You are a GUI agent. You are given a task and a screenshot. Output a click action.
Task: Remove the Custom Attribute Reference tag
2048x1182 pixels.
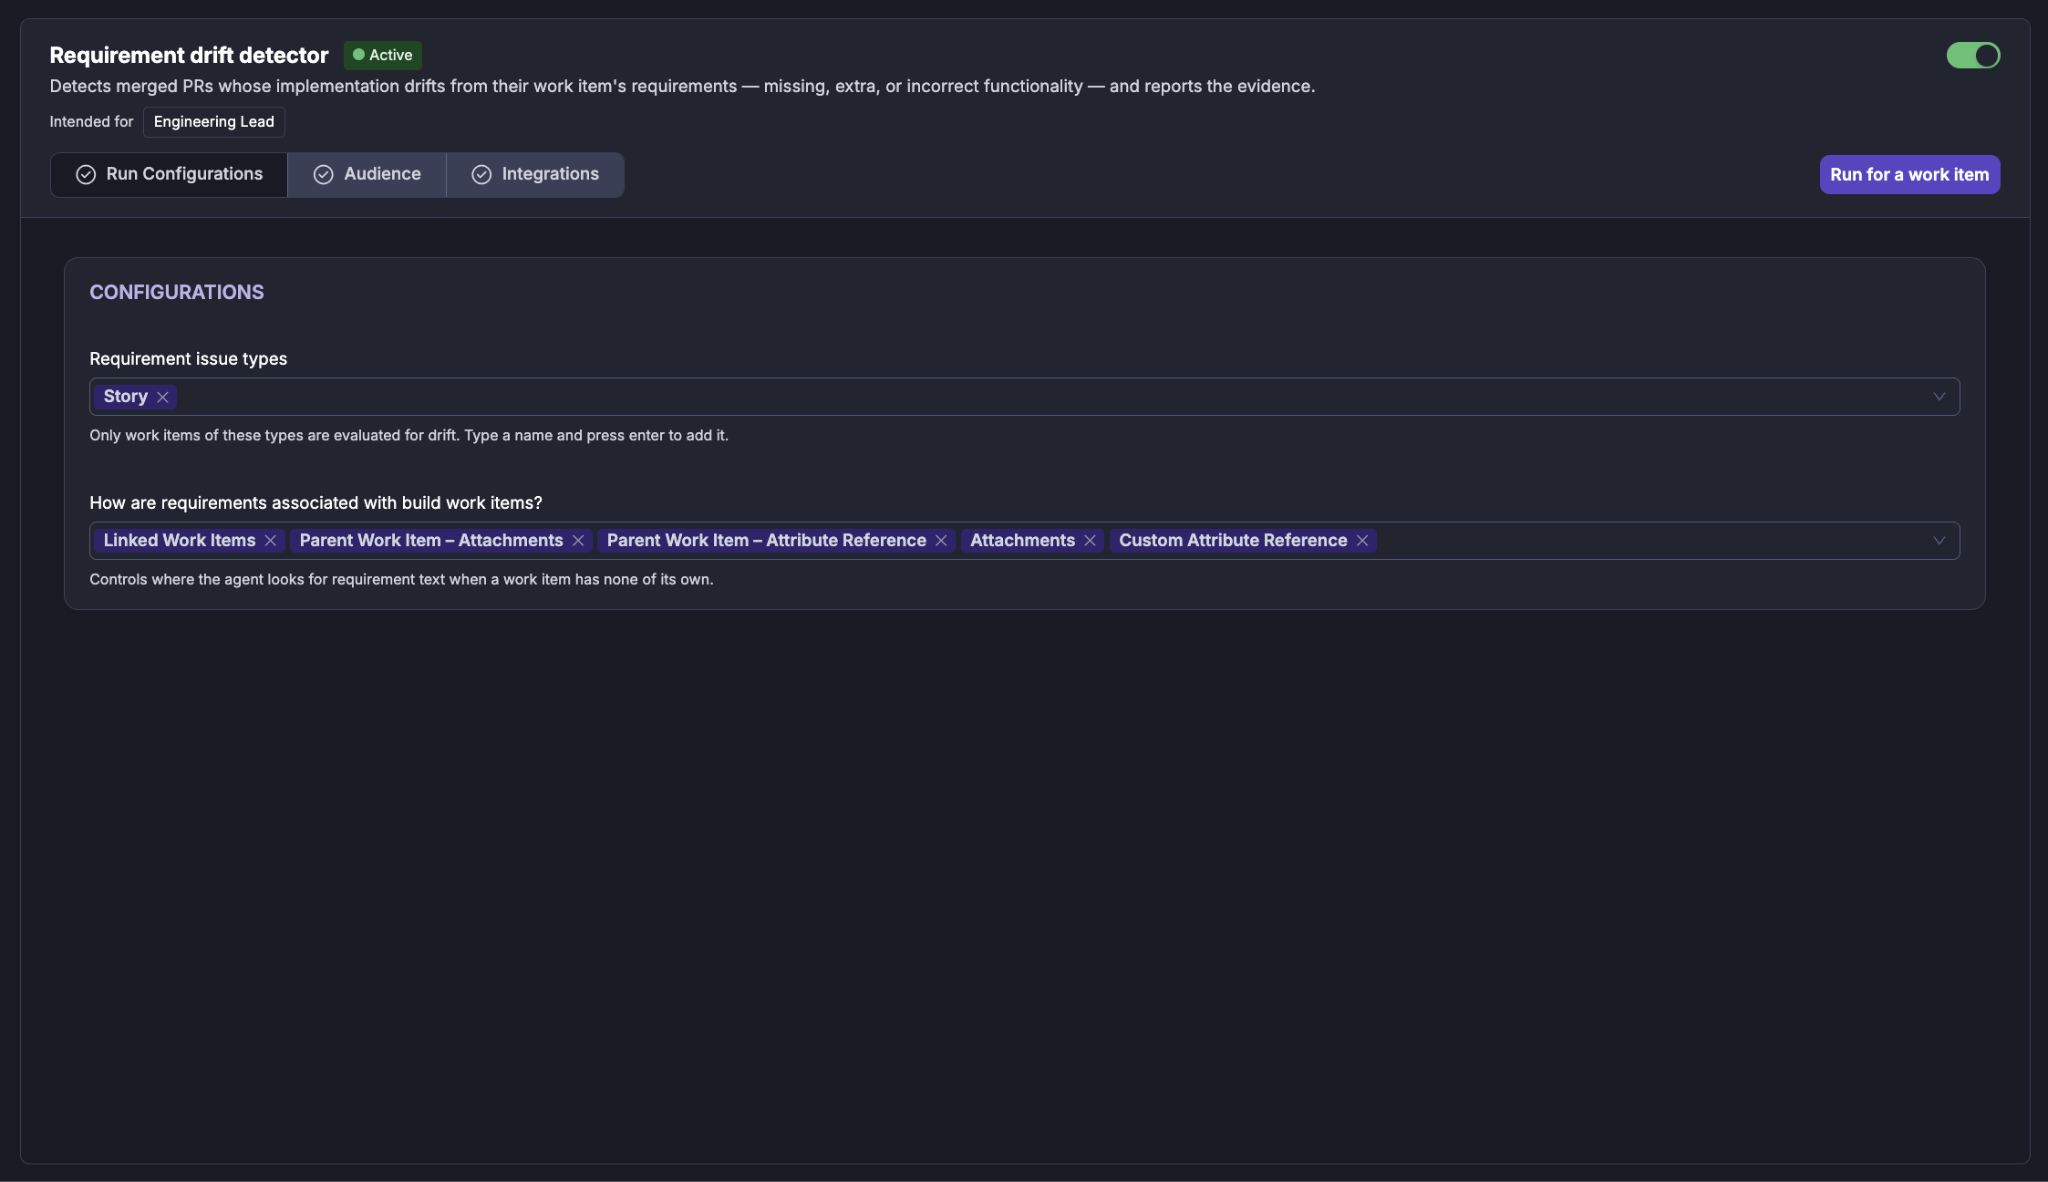1362,541
